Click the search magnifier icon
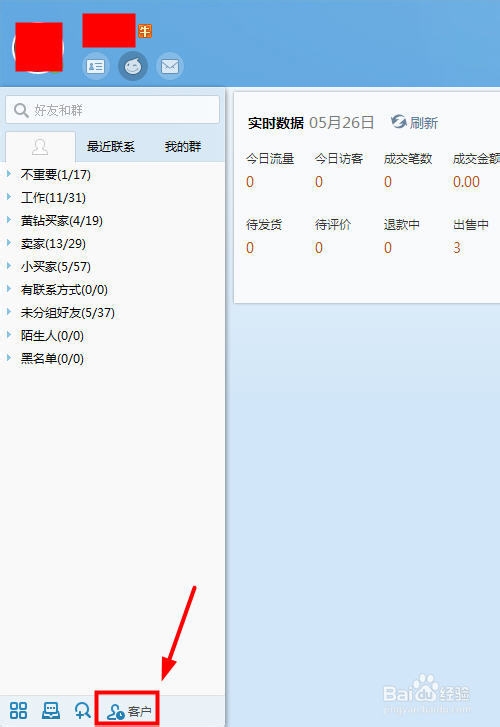This screenshot has width=500, height=727. click(21, 110)
